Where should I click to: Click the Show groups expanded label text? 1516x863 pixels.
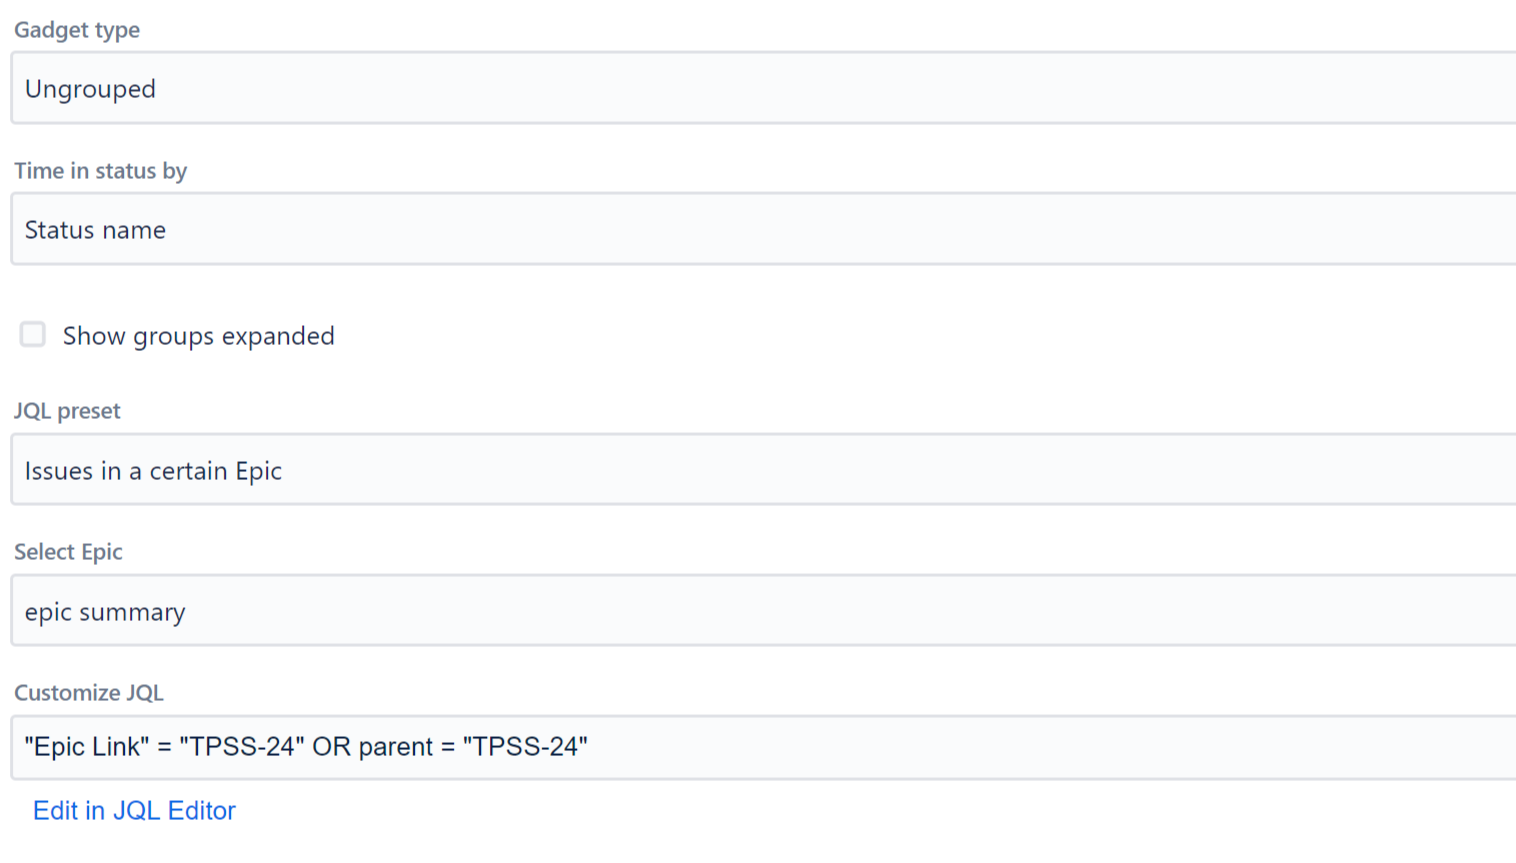198,336
